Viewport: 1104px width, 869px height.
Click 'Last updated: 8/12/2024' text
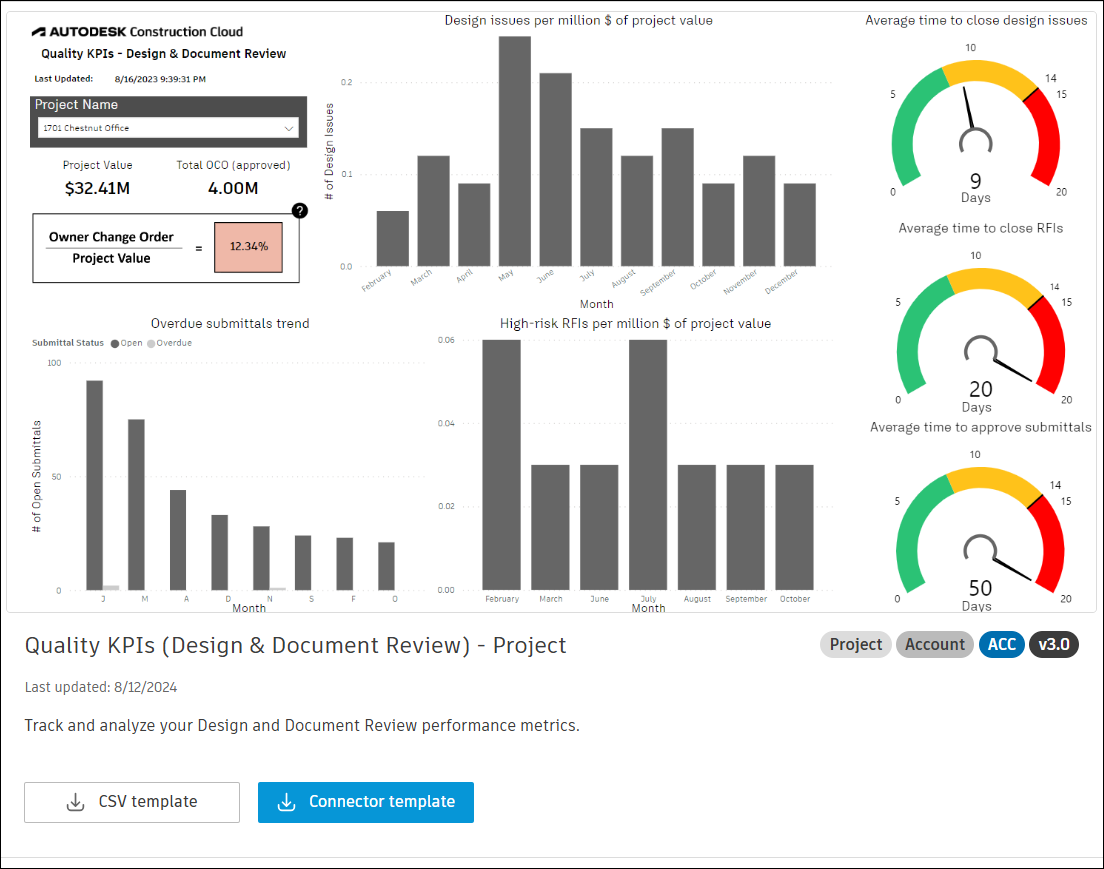tap(101, 687)
